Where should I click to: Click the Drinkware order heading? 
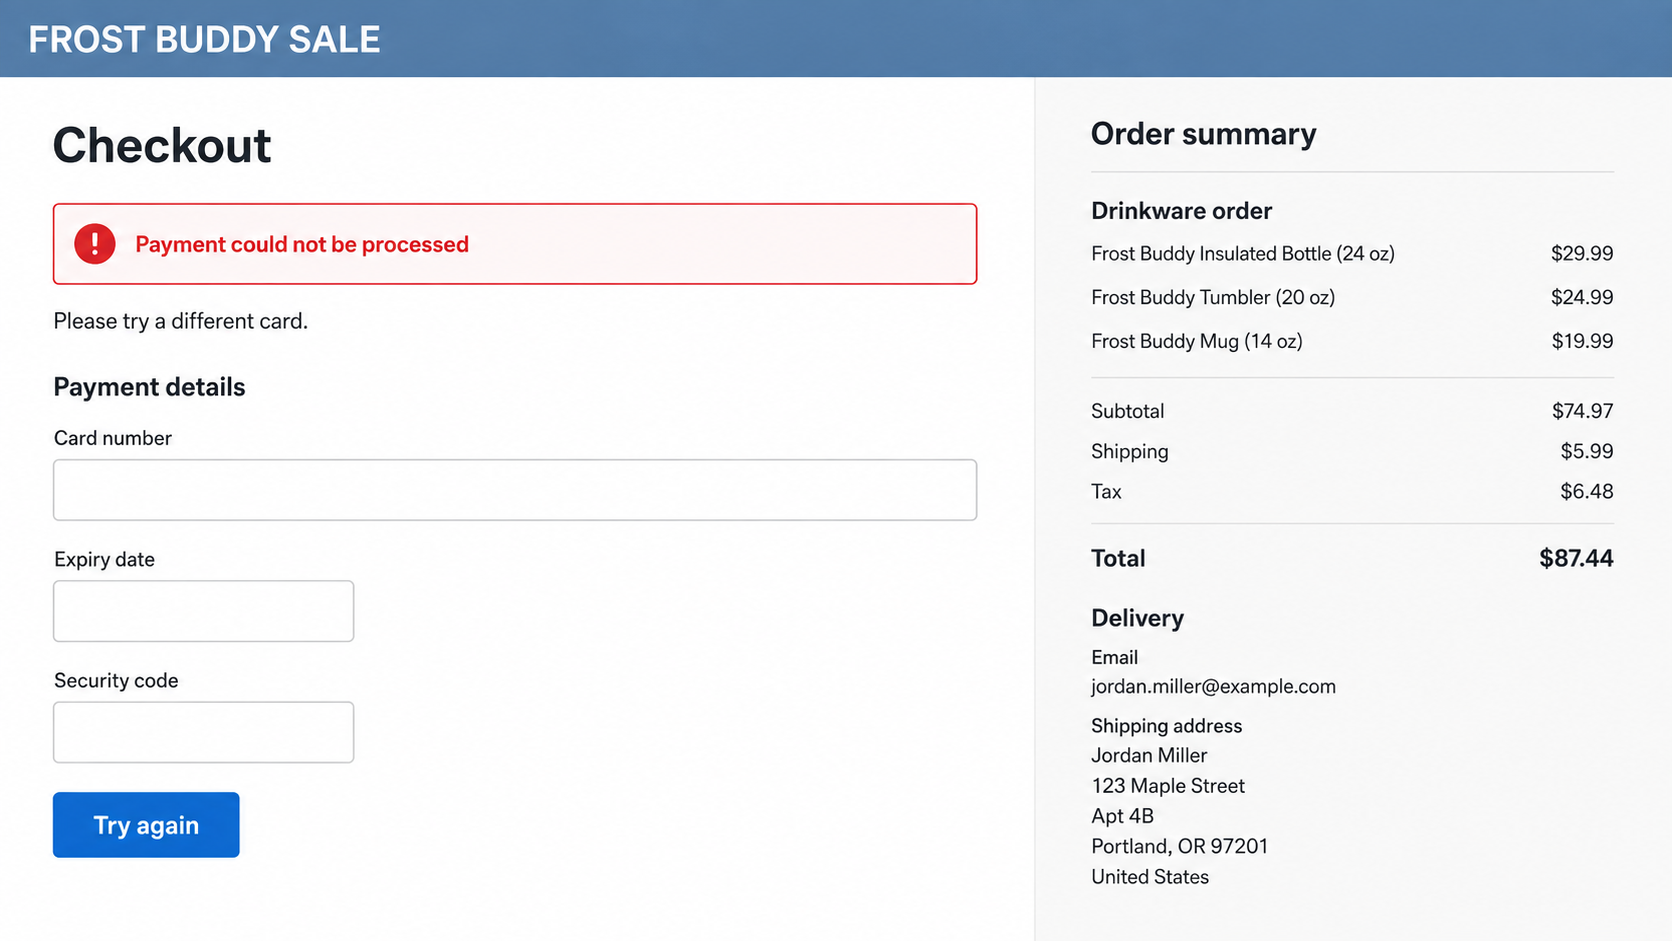(x=1181, y=211)
